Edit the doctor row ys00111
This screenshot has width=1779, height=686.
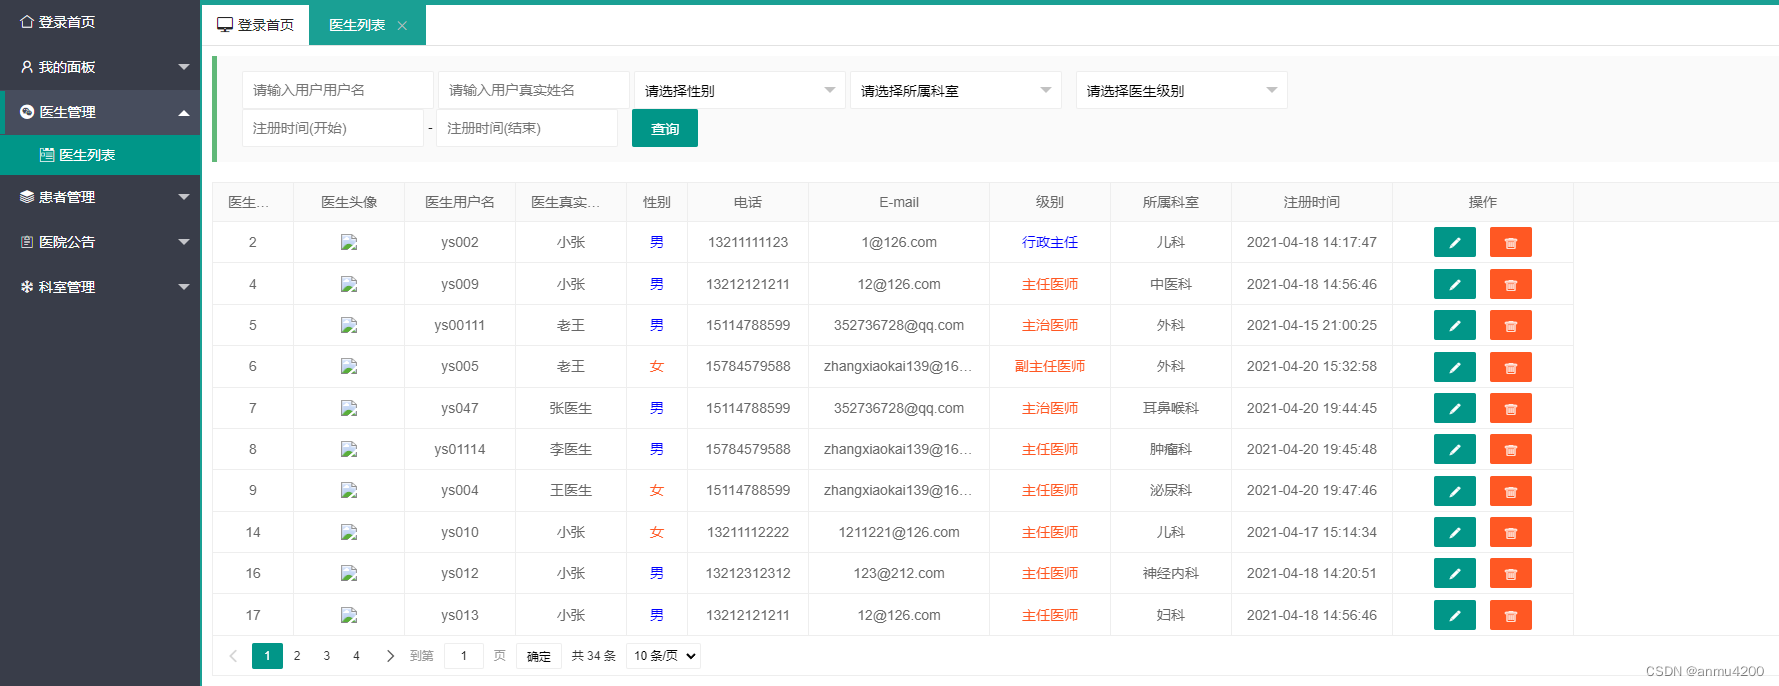(x=1454, y=325)
